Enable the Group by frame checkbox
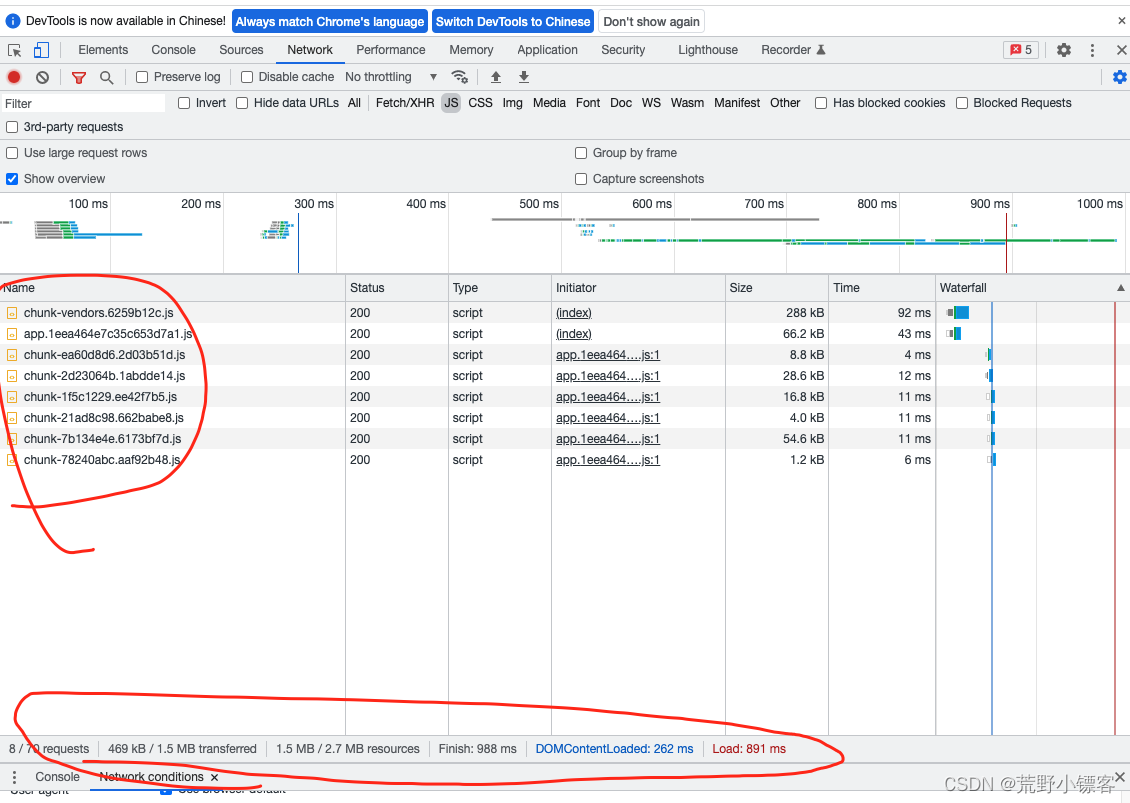Screen dimensions: 1130x803 (581, 153)
